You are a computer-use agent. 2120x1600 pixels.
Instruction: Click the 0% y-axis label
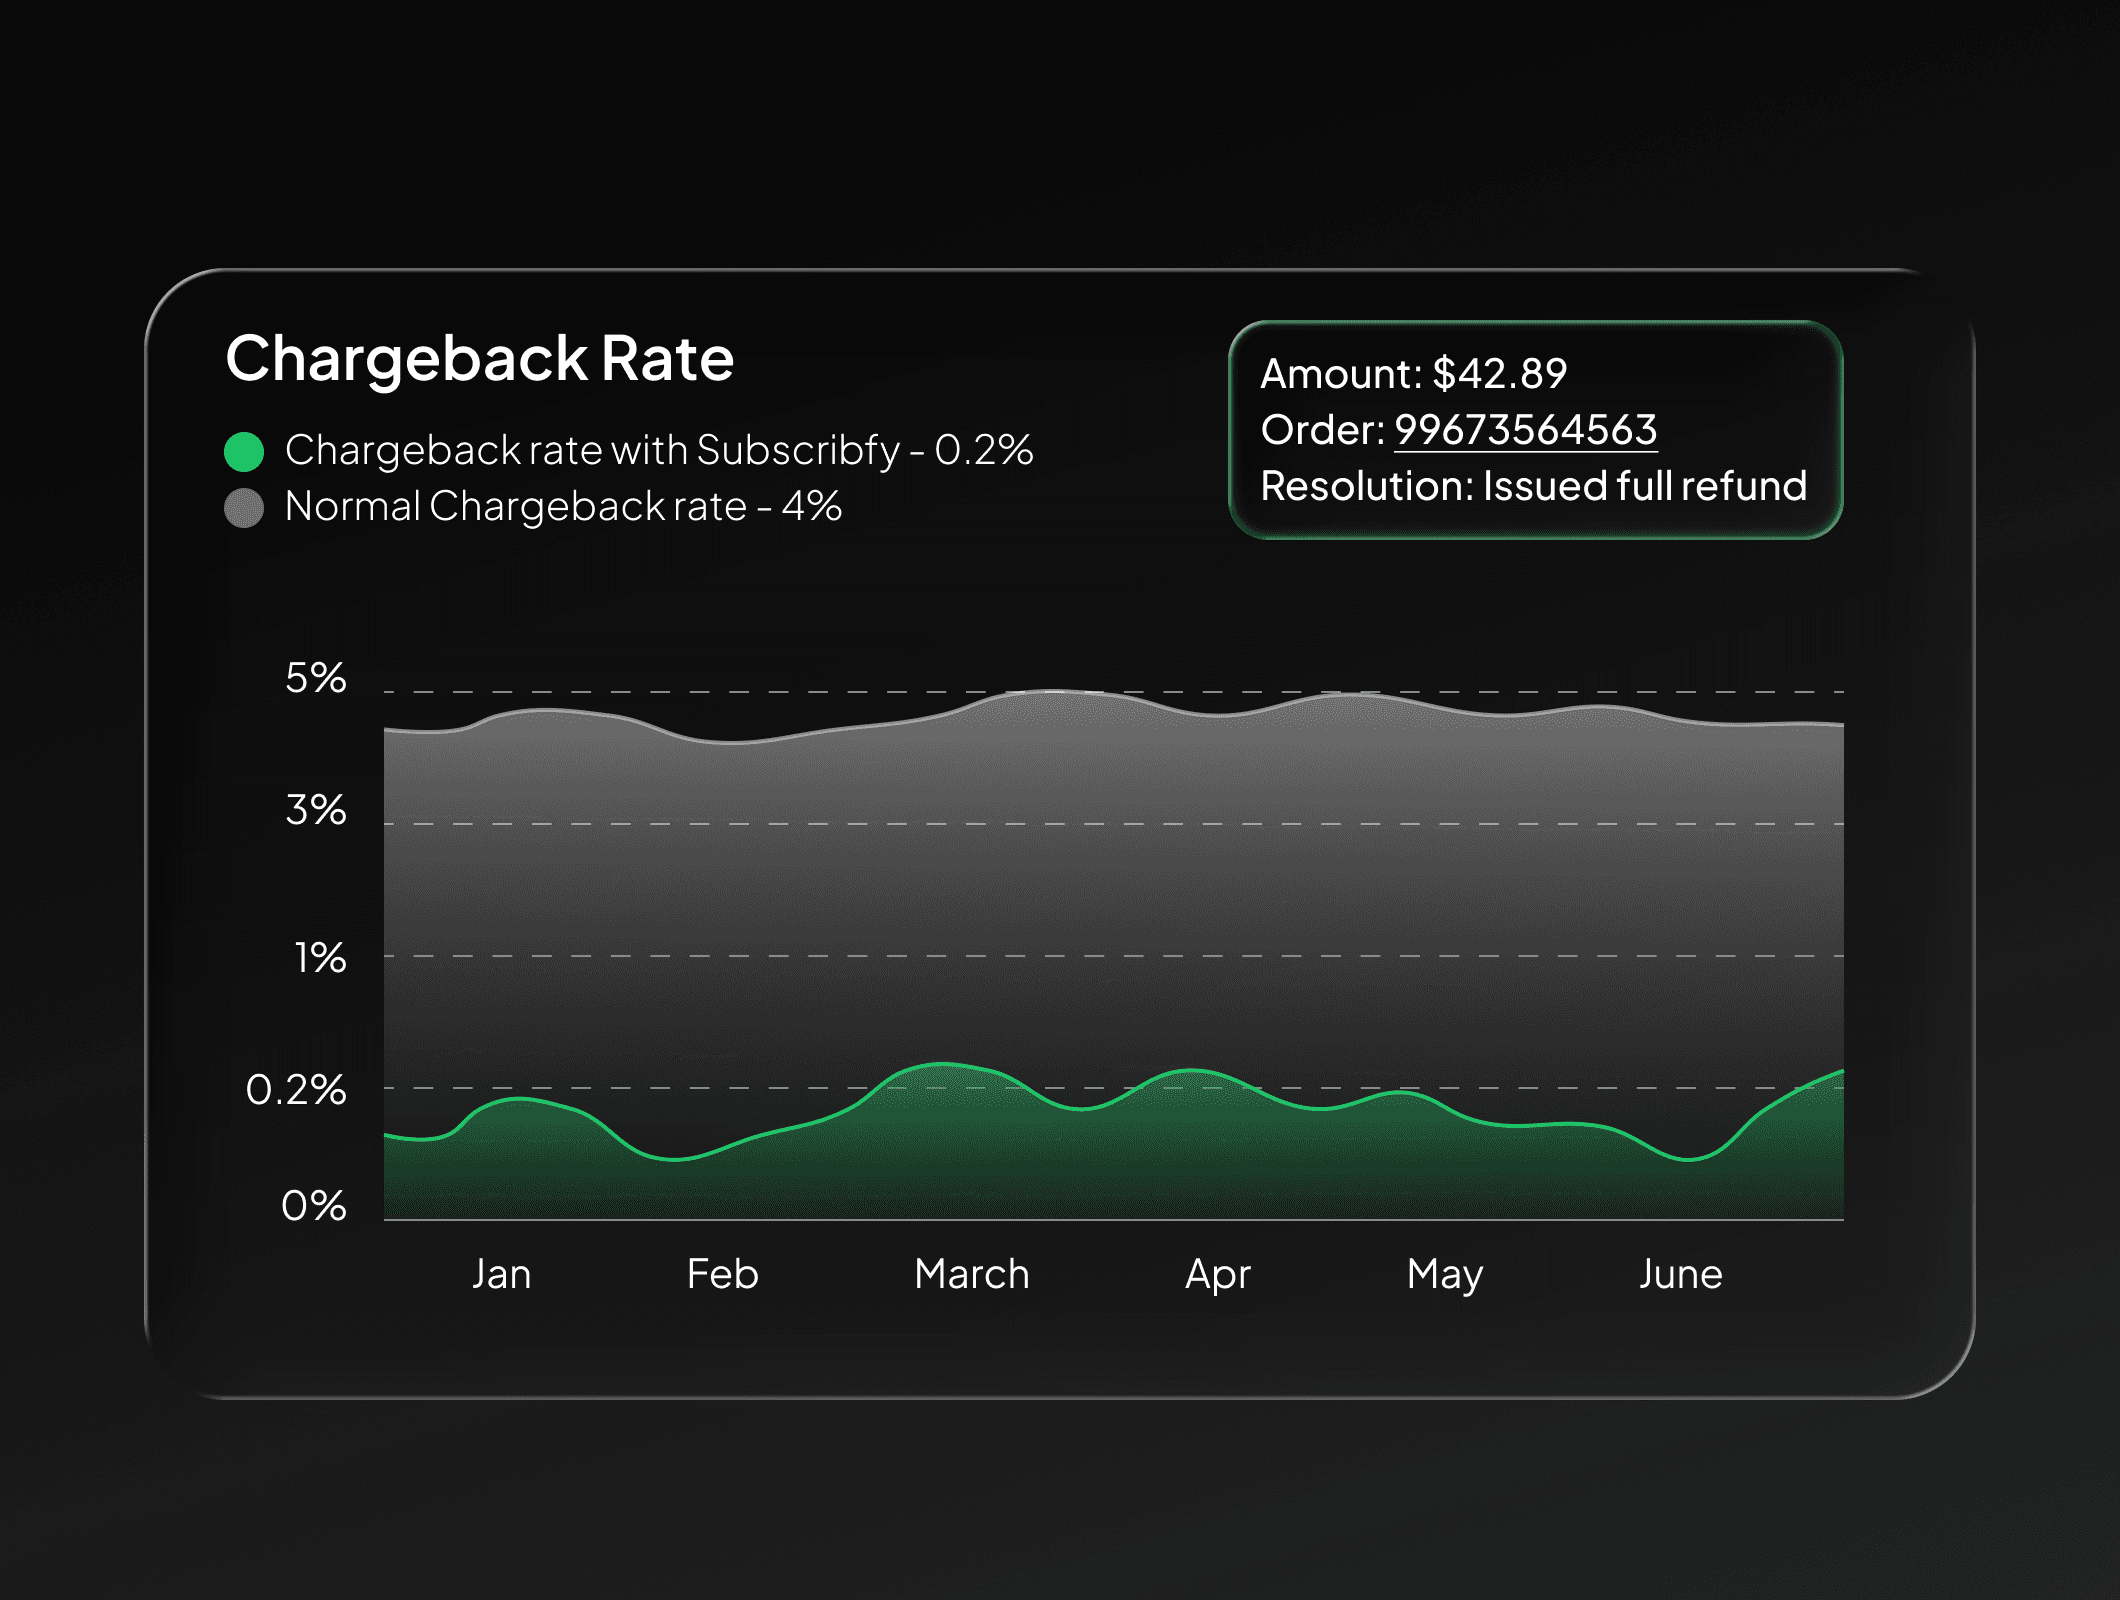coord(314,1206)
